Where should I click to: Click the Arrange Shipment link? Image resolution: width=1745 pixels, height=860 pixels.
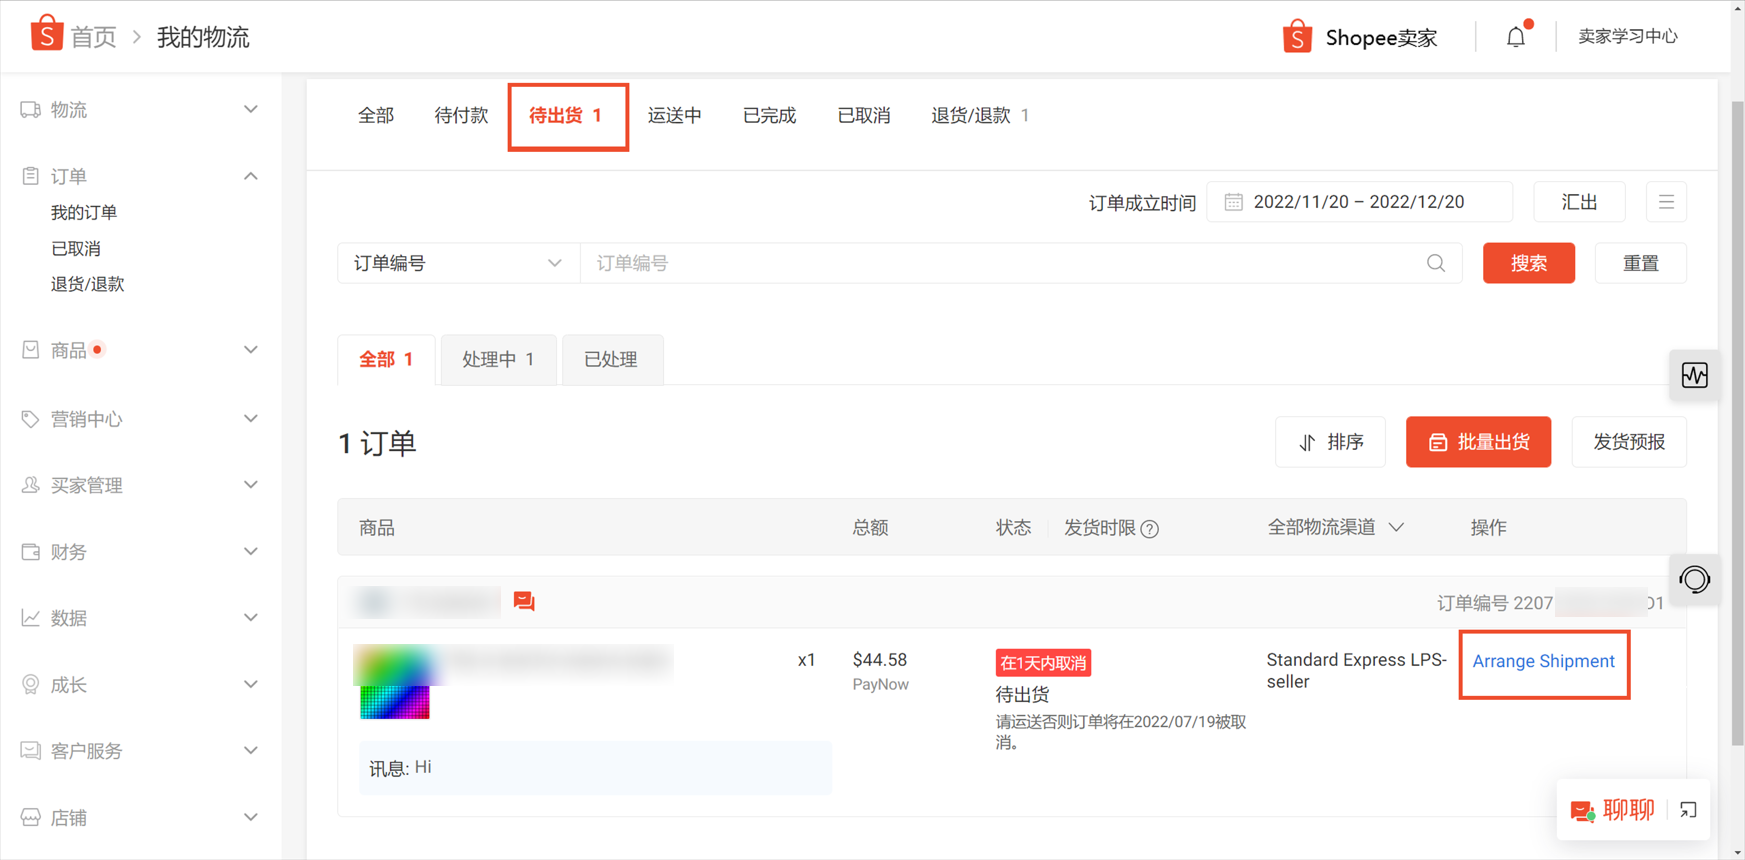[x=1543, y=661]
